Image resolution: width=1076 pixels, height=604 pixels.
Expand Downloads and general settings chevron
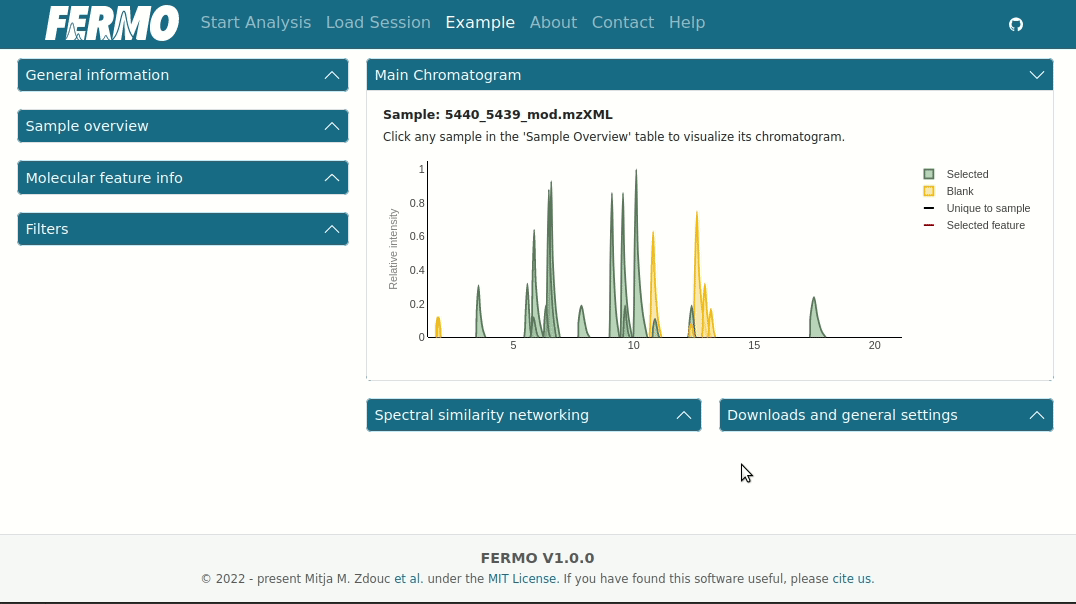pos(1036,415)
